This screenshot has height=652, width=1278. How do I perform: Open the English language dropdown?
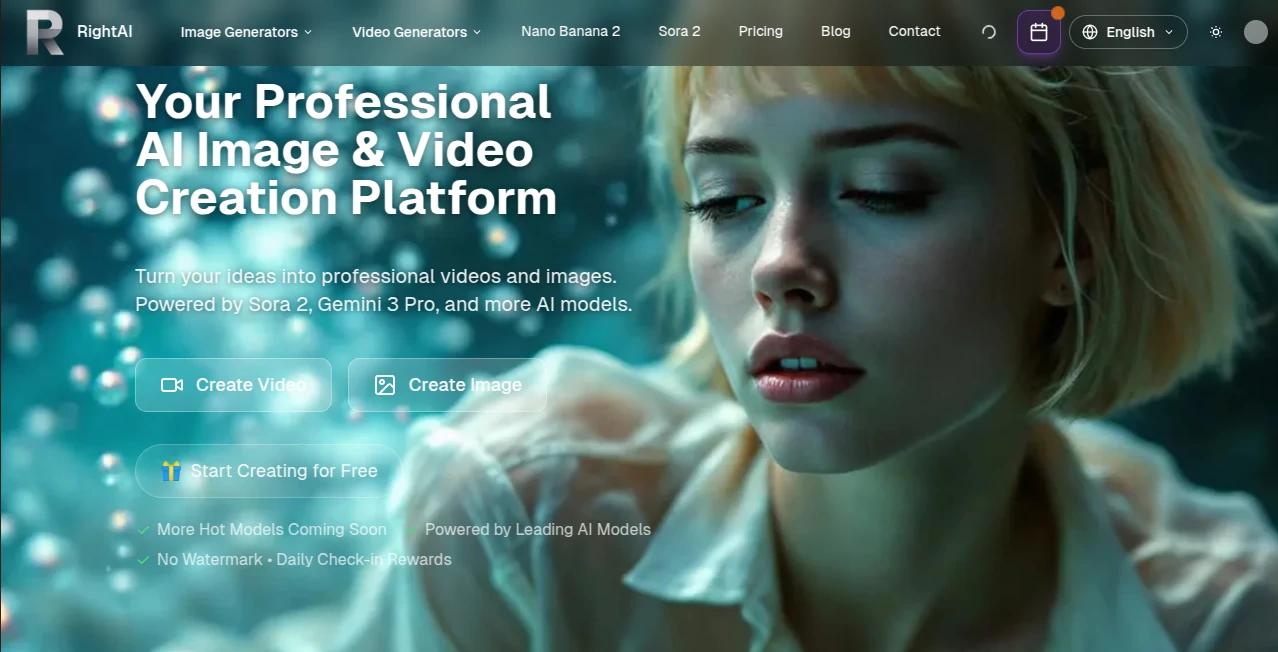(x=1128, y=31)
